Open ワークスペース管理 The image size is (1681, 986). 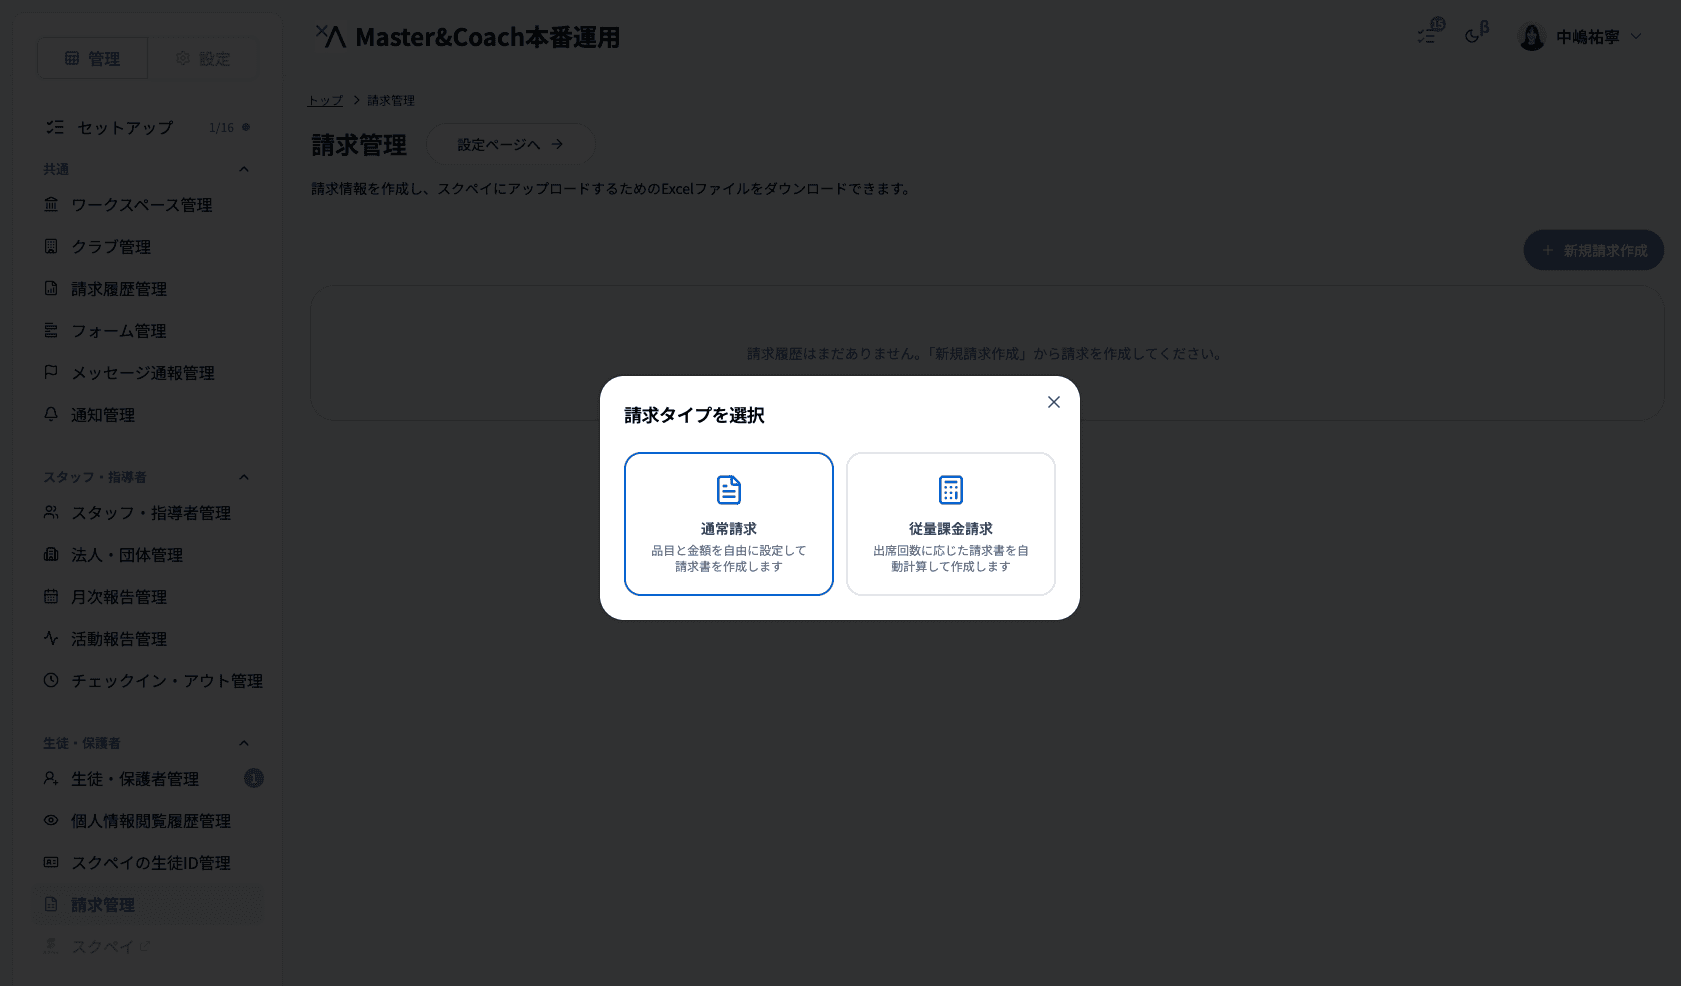[x=148, y=204]
